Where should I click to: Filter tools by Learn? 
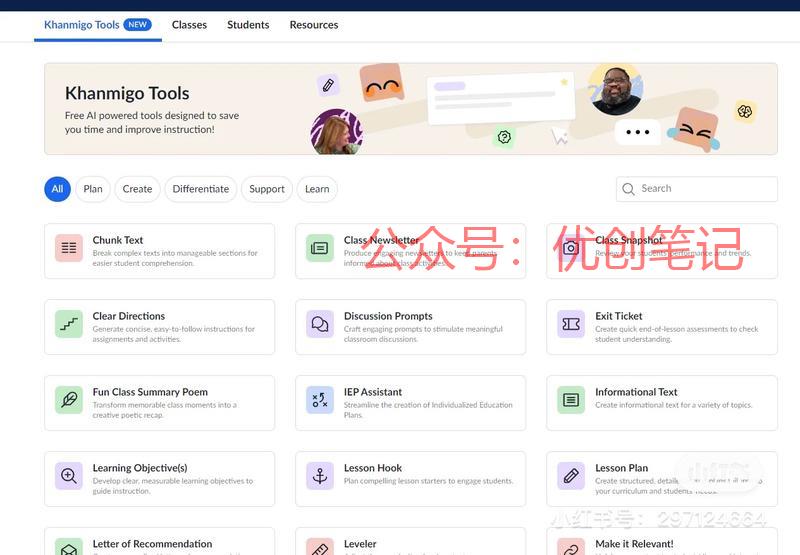click(317, 189)
